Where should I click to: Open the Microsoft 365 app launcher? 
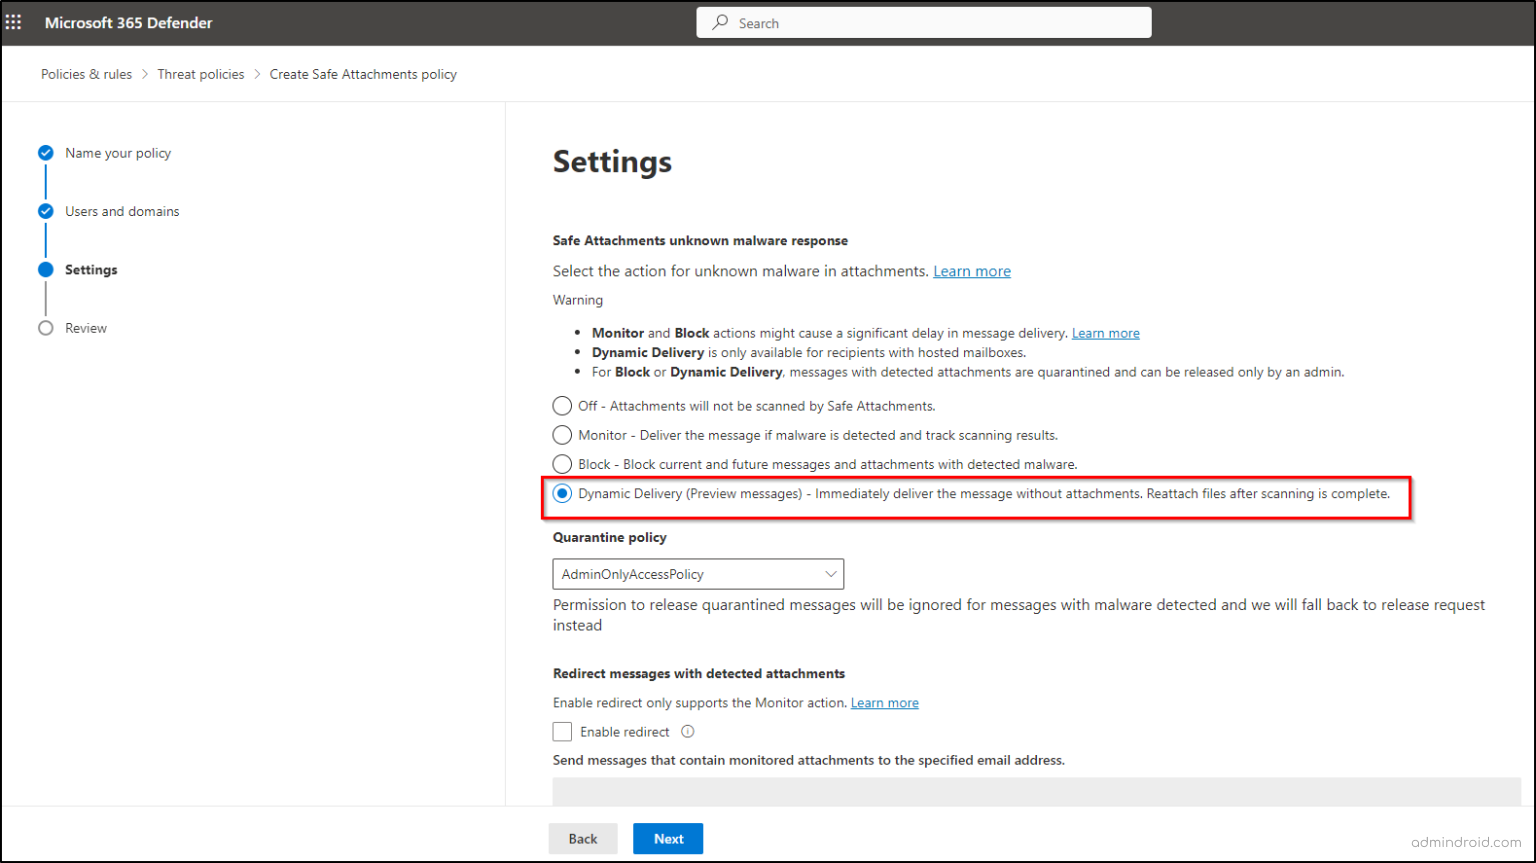tap(14, 21)
